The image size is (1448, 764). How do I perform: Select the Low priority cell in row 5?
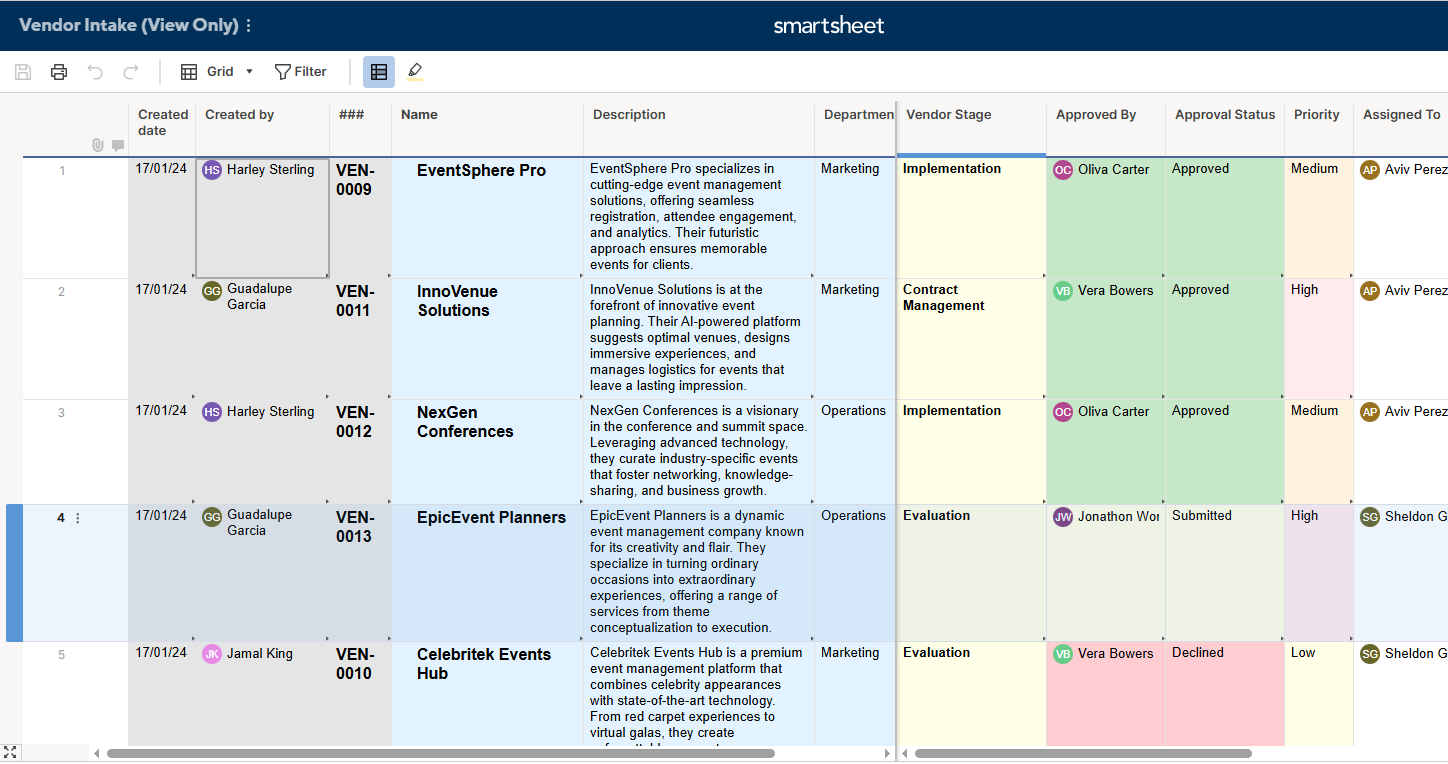[x=1319, y=694]
